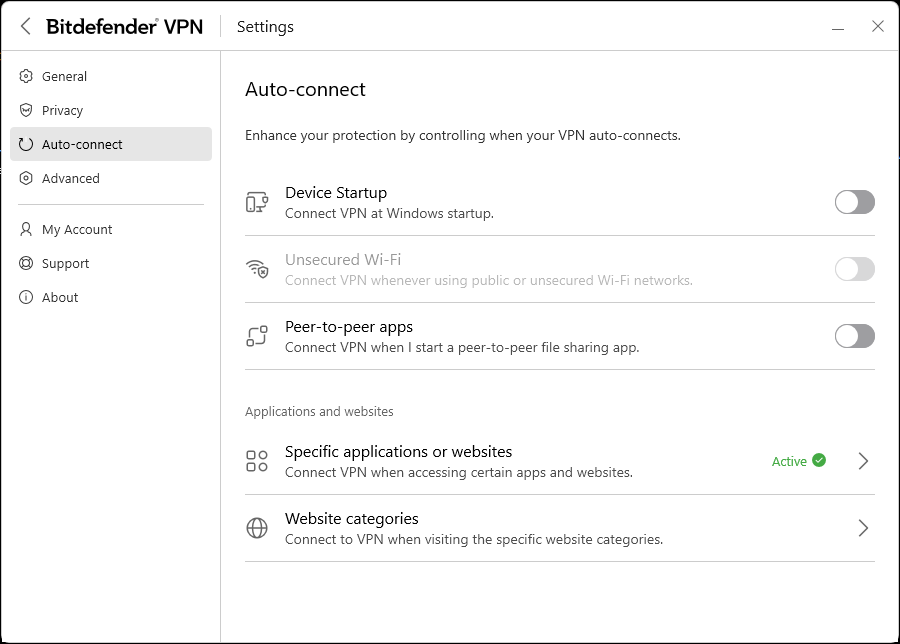Expand Specific applications or websites chevron
This screenshot has height=644, width=900.
click(863, 461)
